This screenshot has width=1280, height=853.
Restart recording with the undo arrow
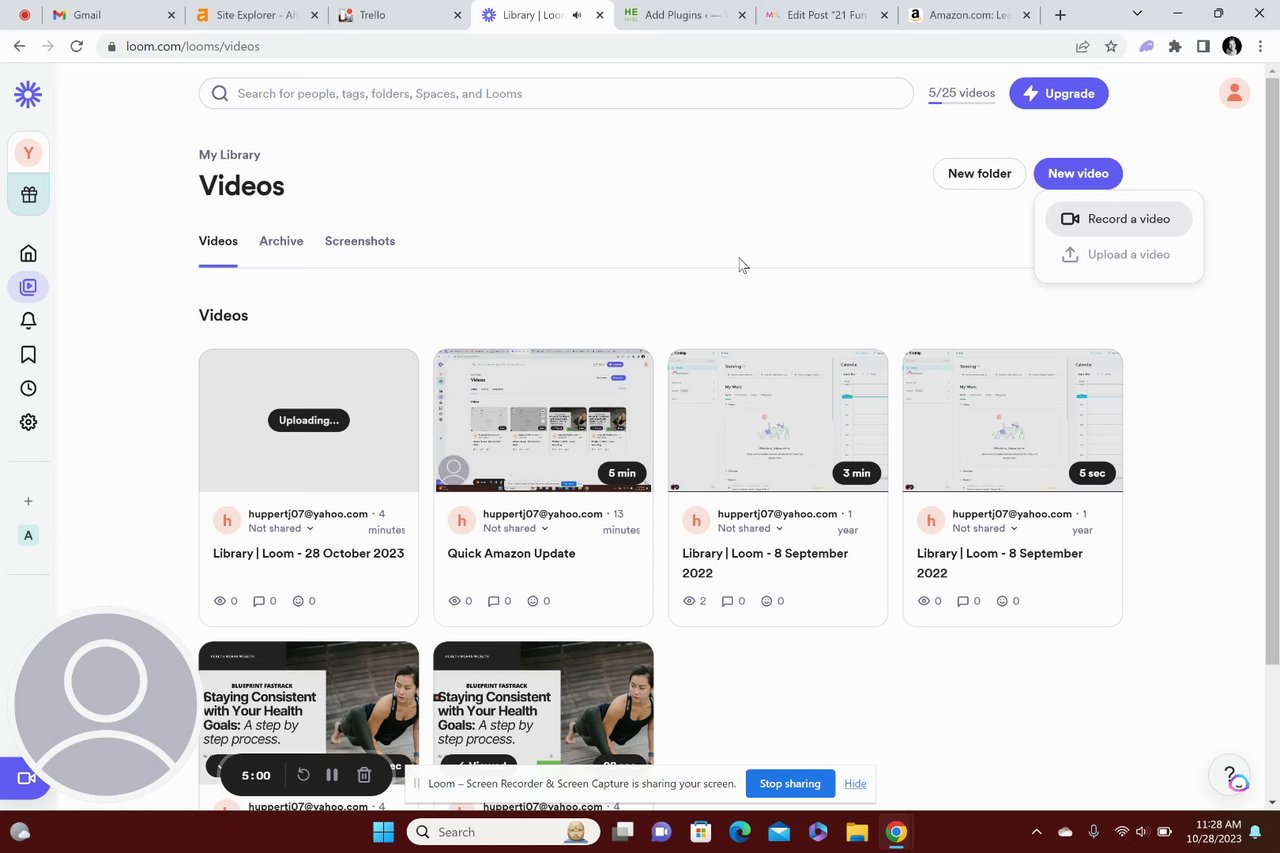(303, 775)
